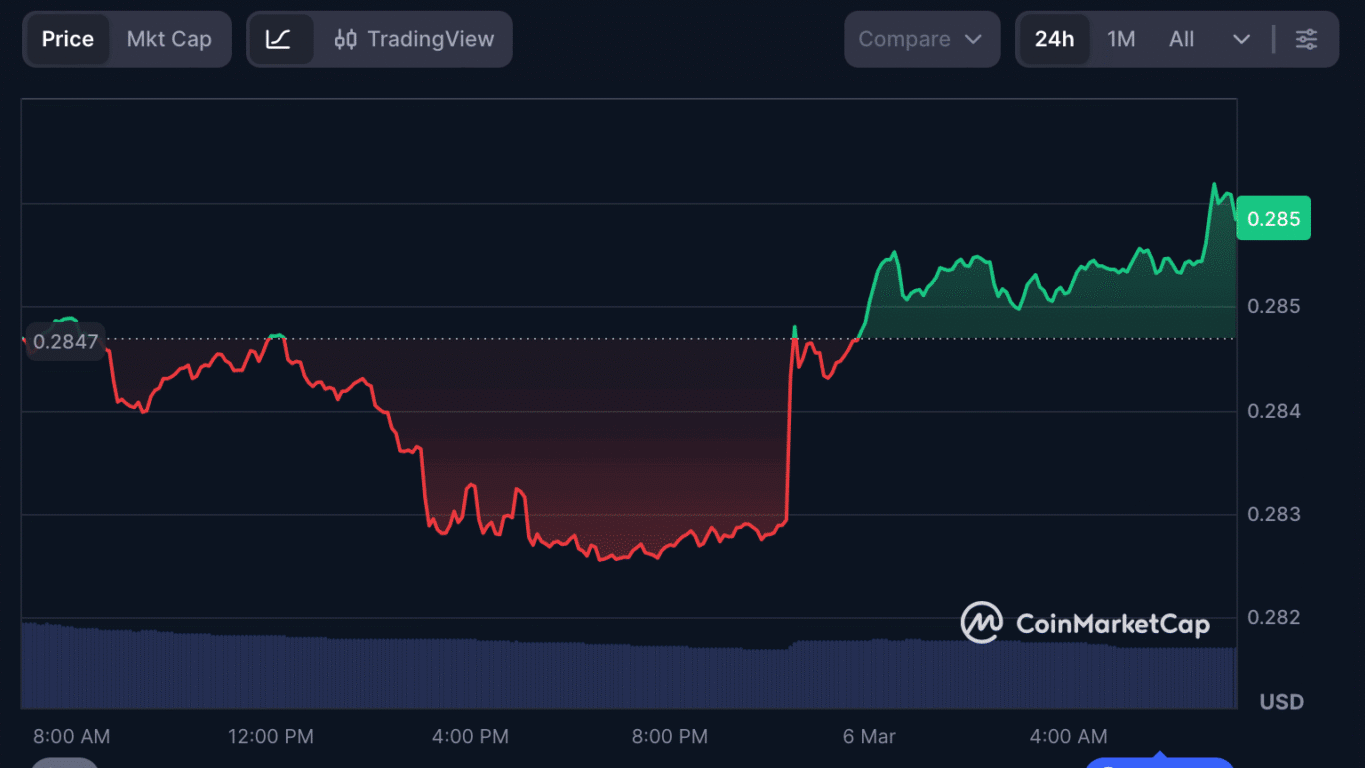Click the CoinMarketCap logo watermark
Screen dimensions: 1365x768
[1085, 624]
